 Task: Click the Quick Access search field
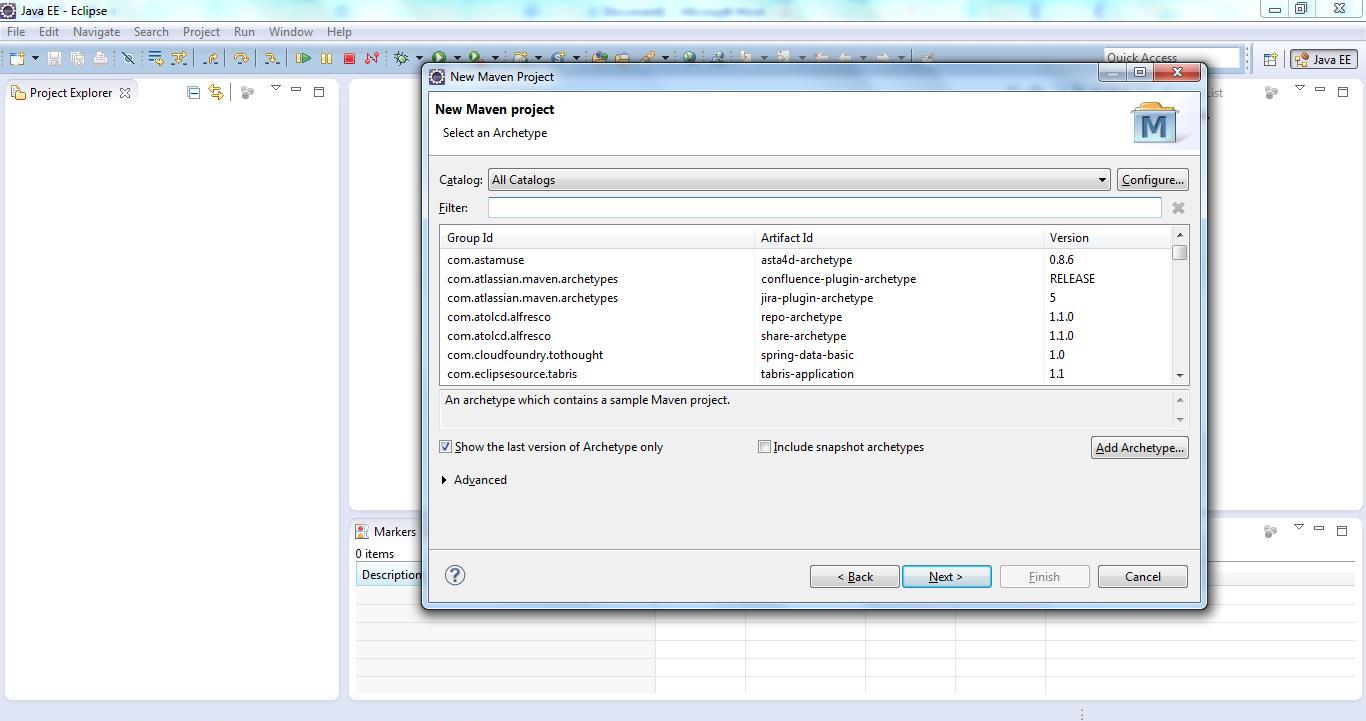click(1171, 58)
